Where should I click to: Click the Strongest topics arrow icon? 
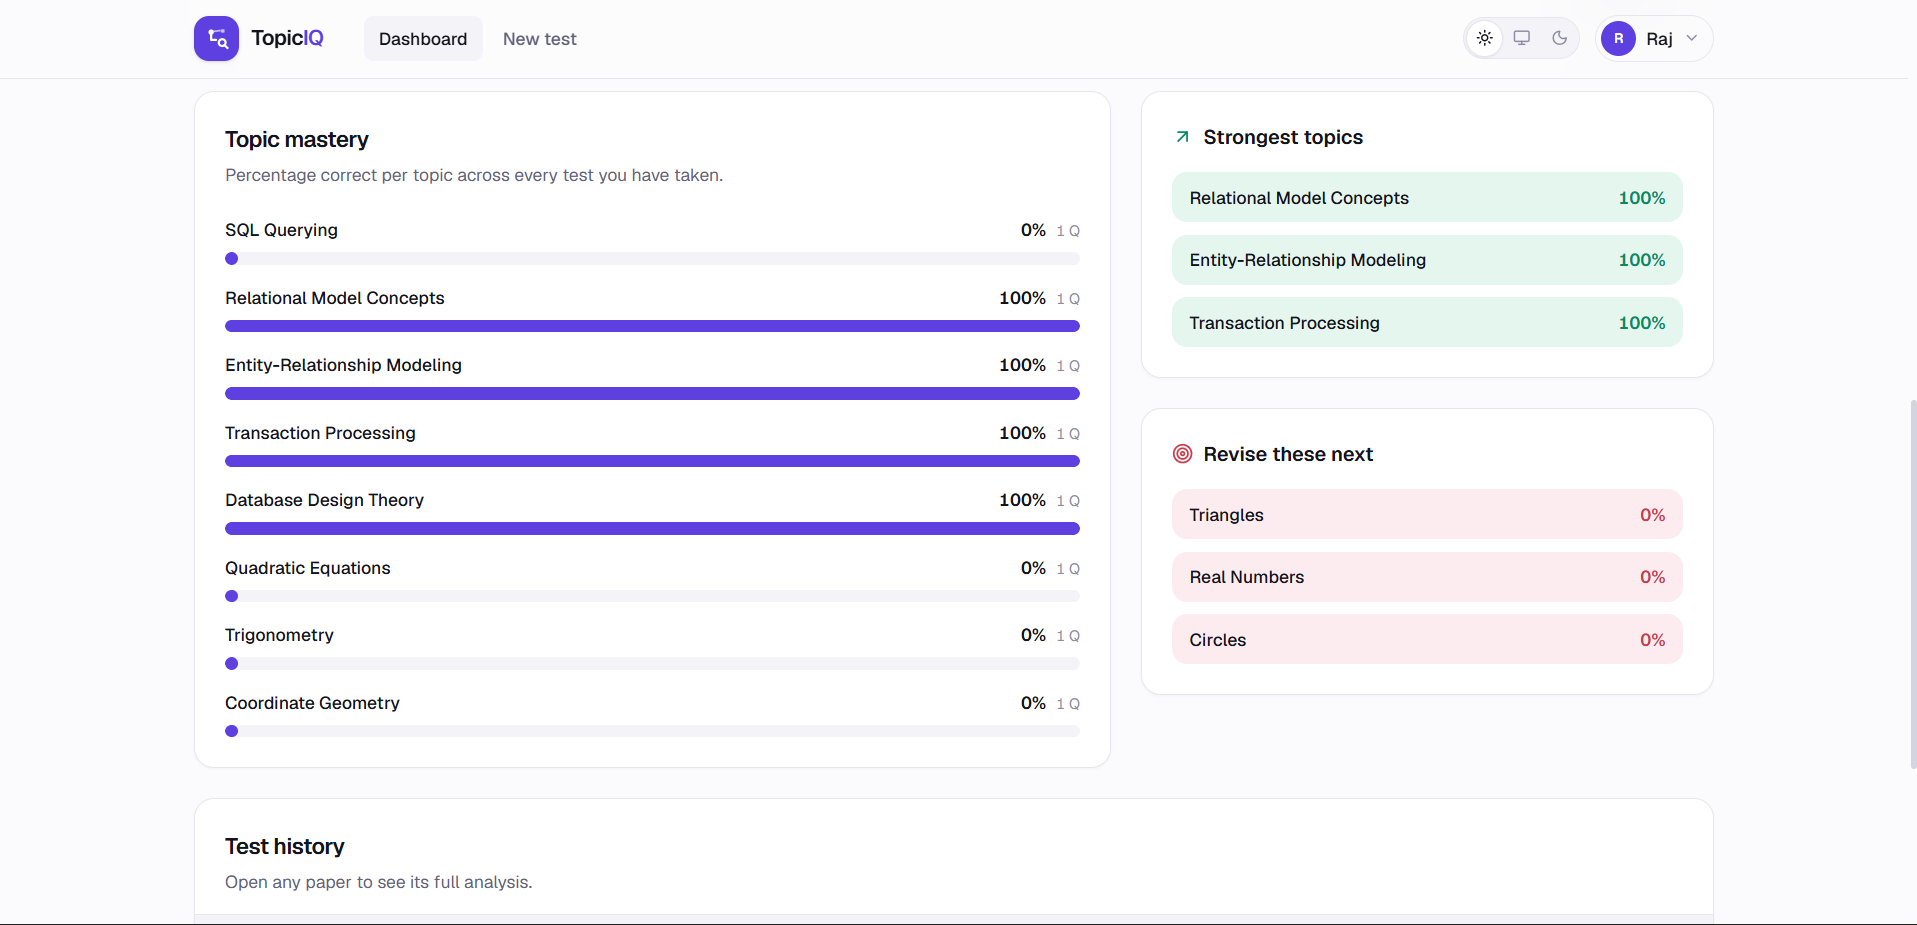[1182, 137]
